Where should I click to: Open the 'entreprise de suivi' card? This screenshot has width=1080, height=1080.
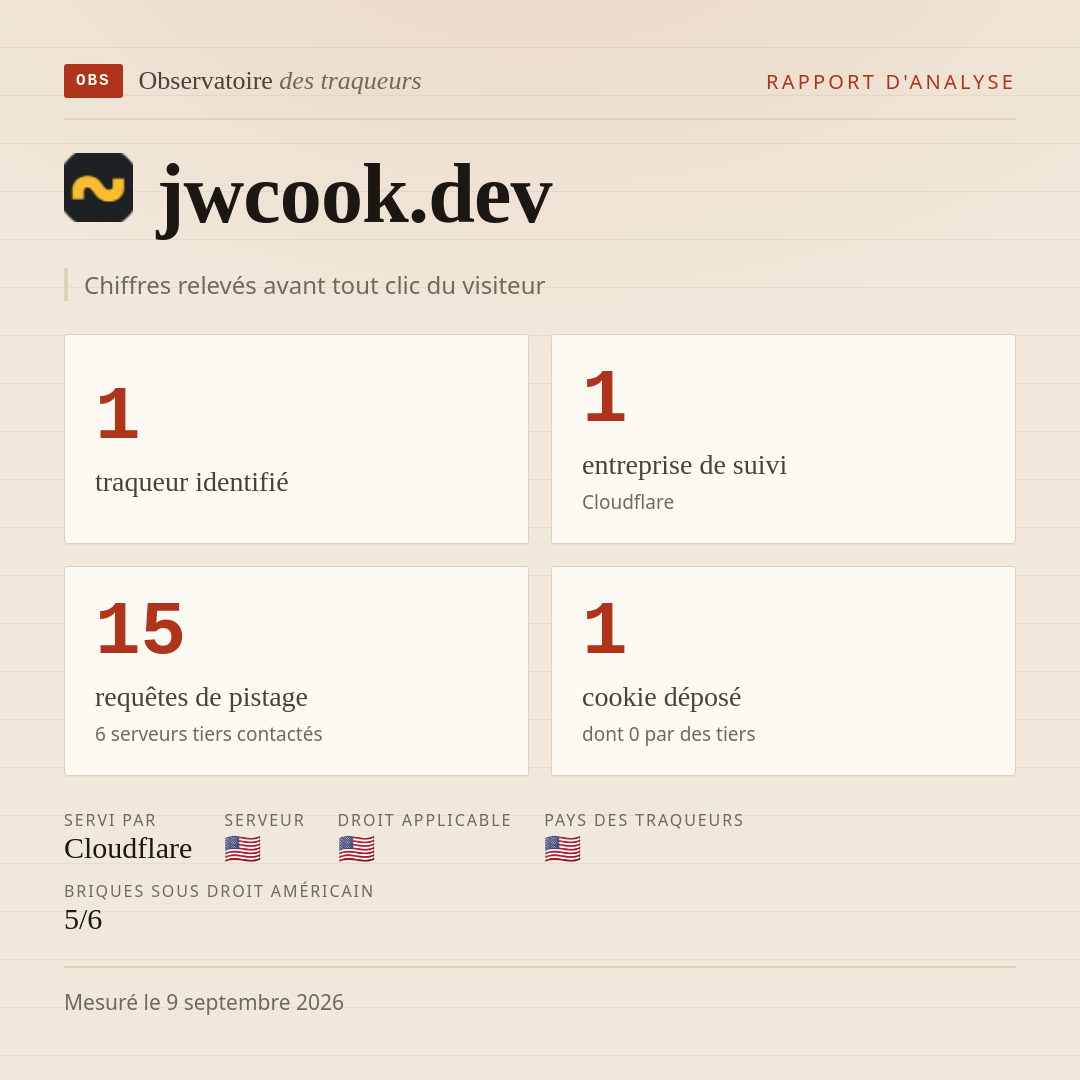783,439
